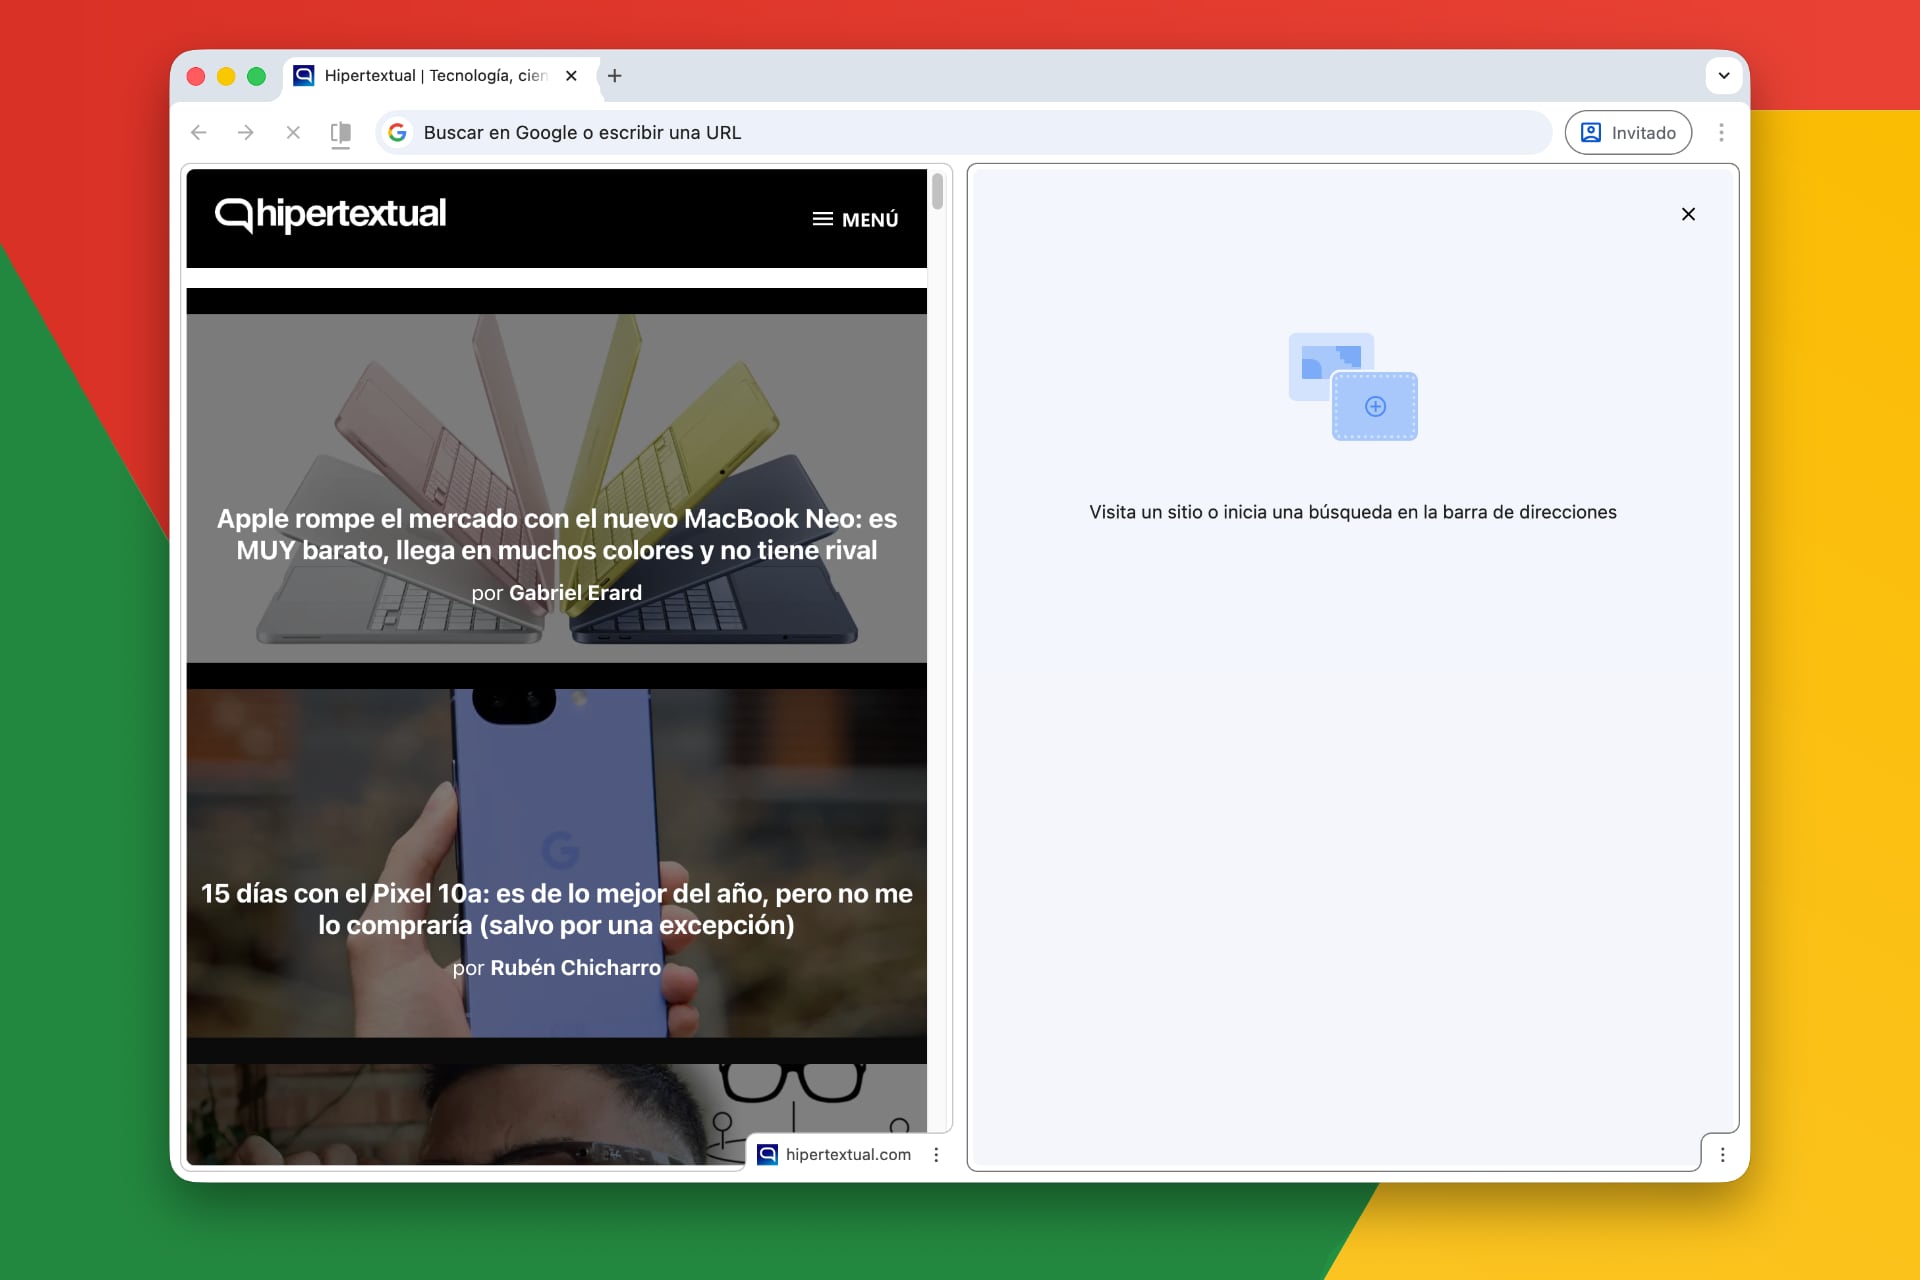Click author link Gabriel Erard
The width and height of the screenshot is (1920, 1280).
pos(575,593)
